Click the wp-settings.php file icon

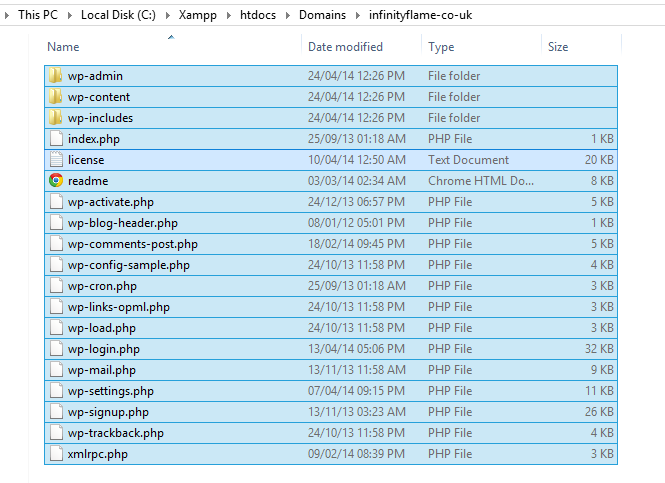(x=56, y=391)
